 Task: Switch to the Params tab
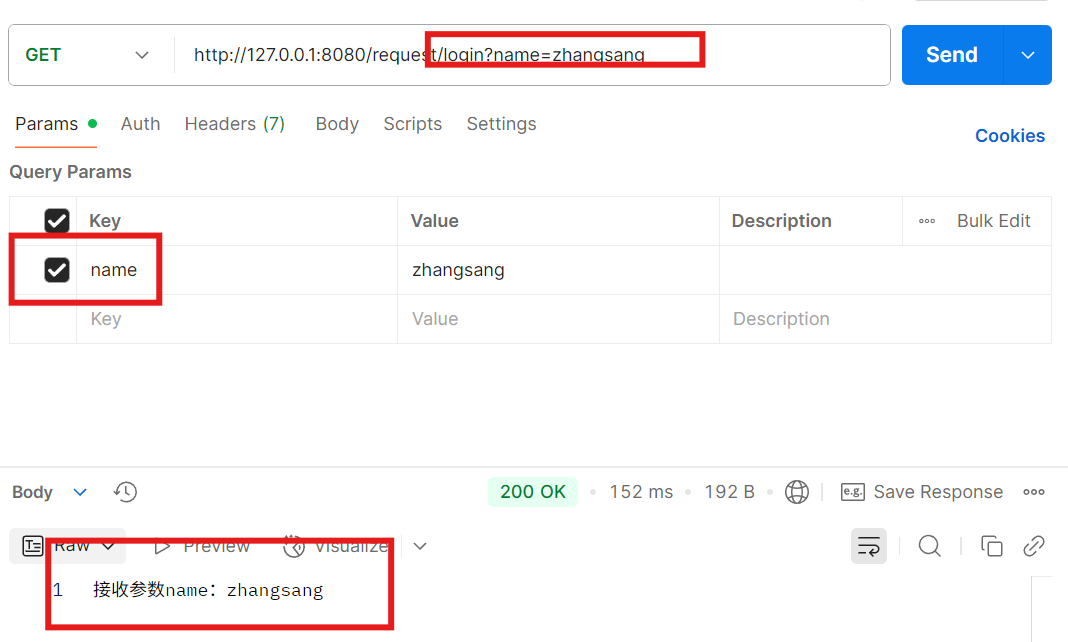pyautogui.click(x=56, y=124)
